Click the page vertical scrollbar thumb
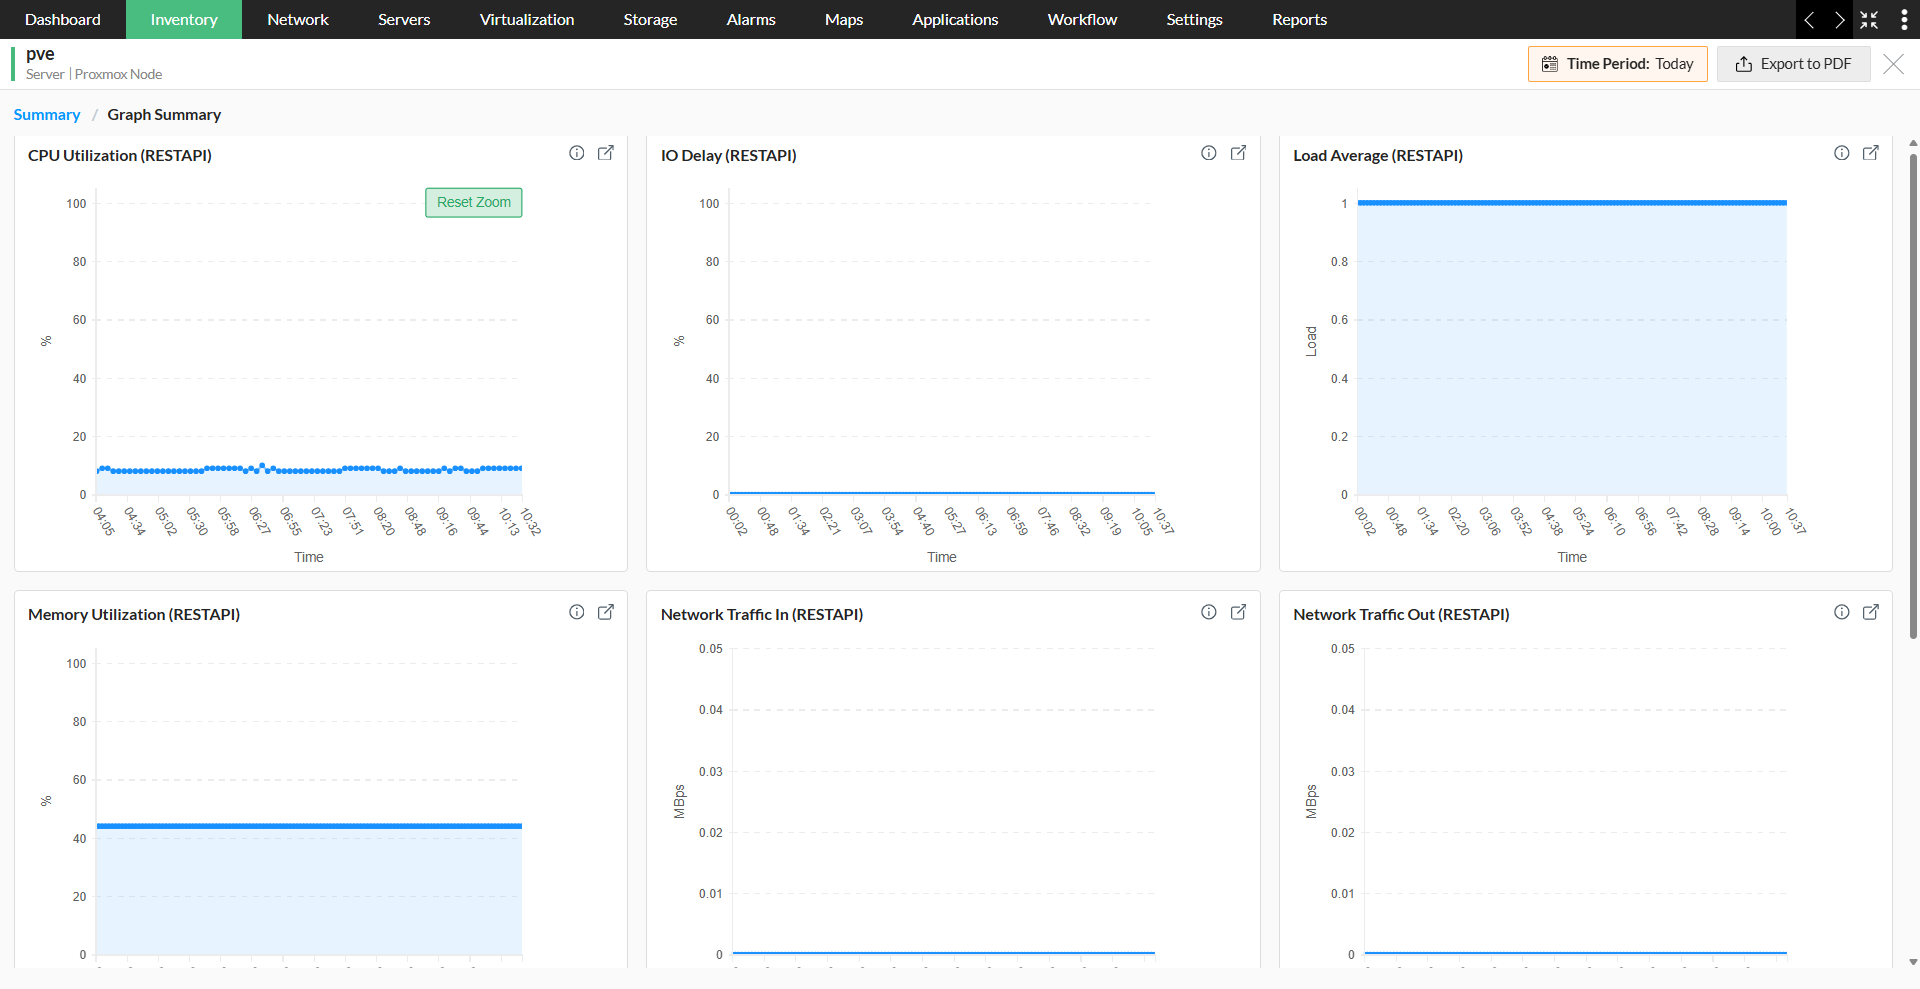The image size is (1920, 989). (x=1913, y=395)
